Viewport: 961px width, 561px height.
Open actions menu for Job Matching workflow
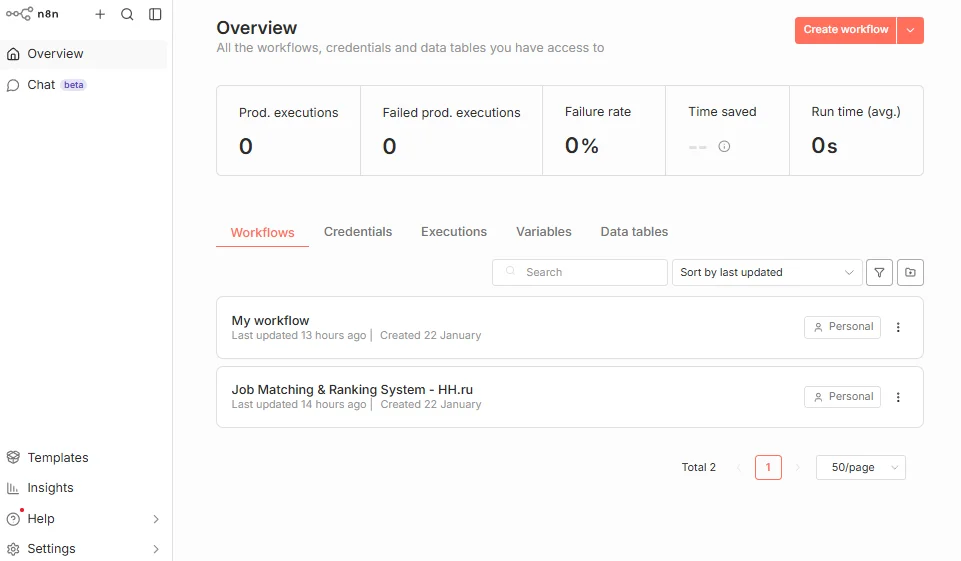tap(898, 397)
